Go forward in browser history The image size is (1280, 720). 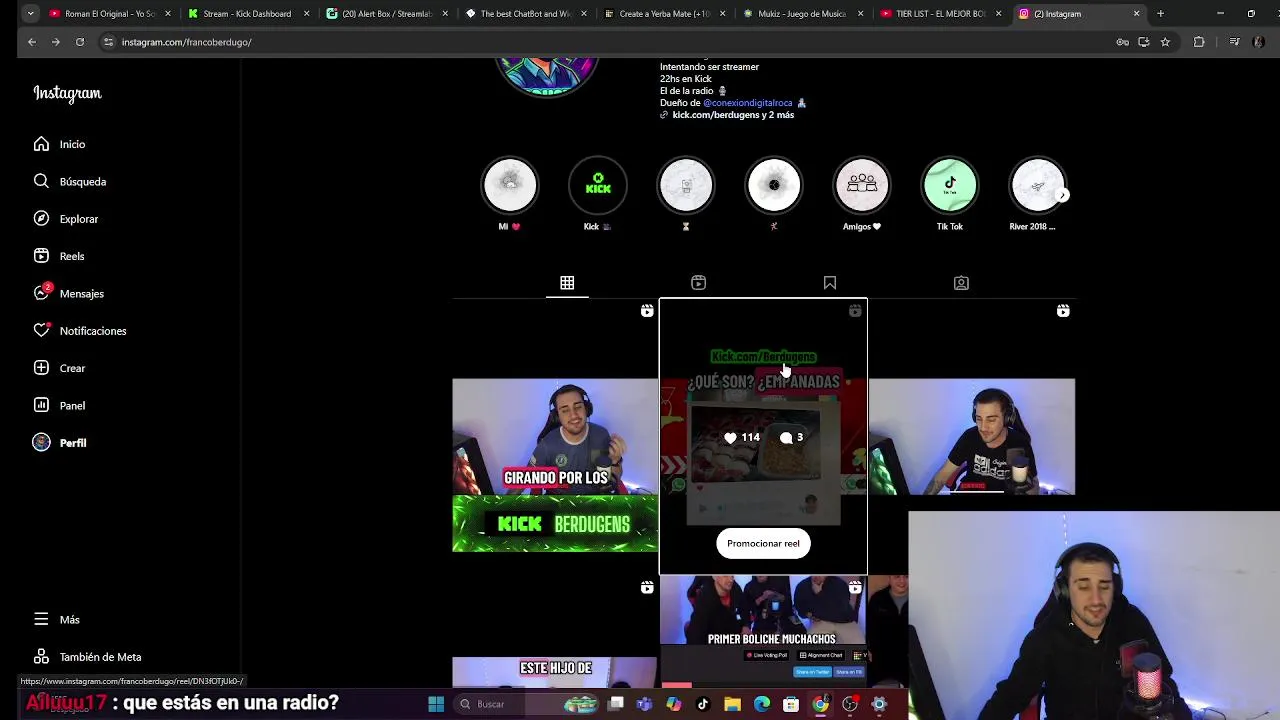pyautogui.click(x=56, y=42)
